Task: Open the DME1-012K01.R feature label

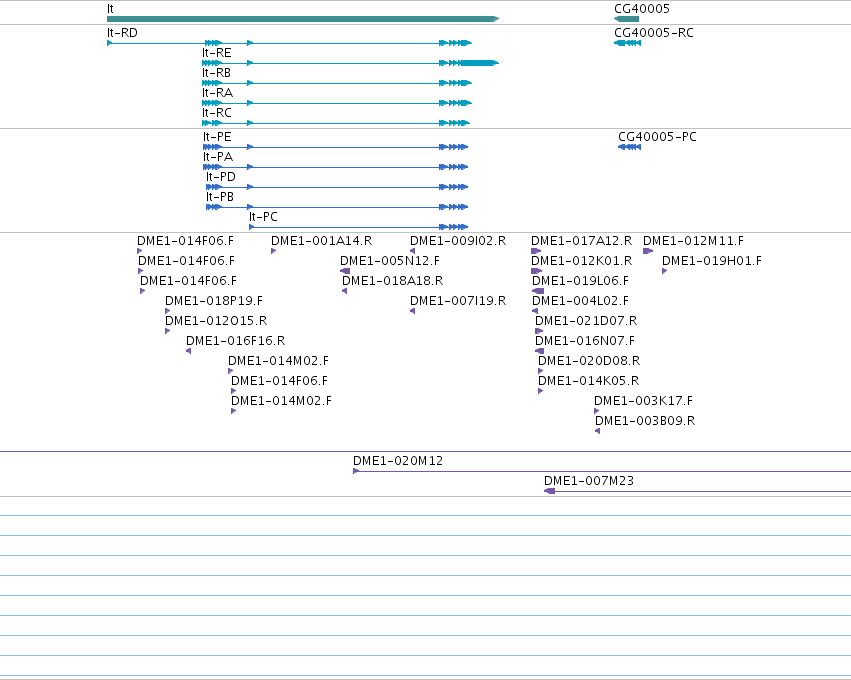Action: (x=581, y=261)
